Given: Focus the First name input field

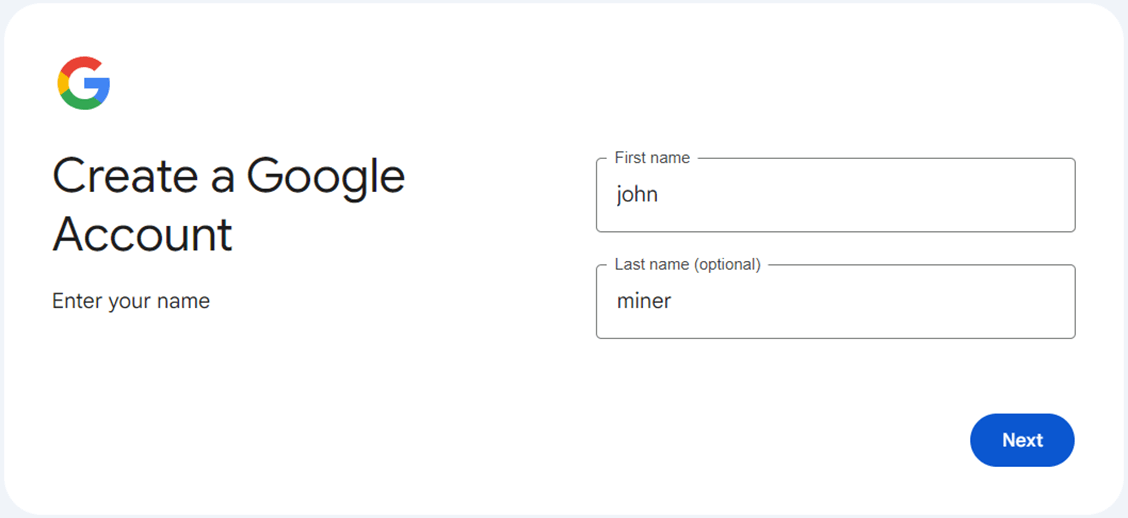Looking at the screenshot, I should pos(835,195).
